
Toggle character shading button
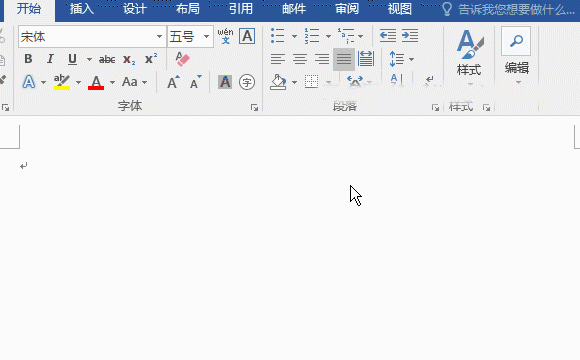(x=225, y=82)
